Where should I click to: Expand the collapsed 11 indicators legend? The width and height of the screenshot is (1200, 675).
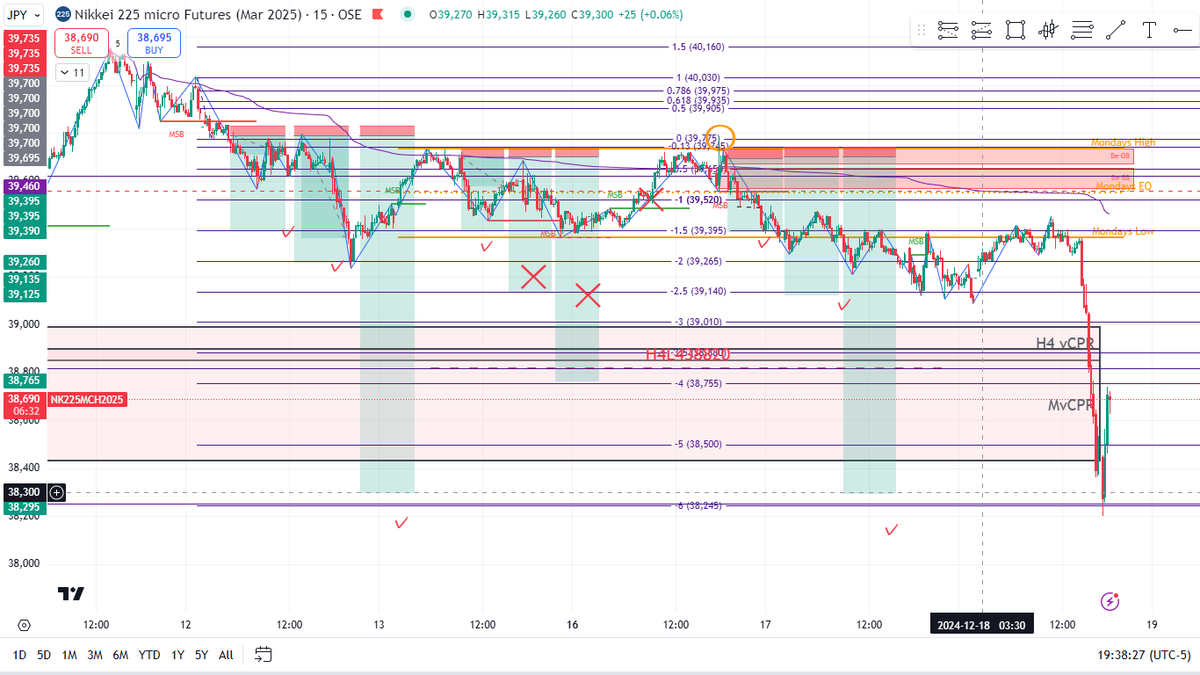point(71,72)
